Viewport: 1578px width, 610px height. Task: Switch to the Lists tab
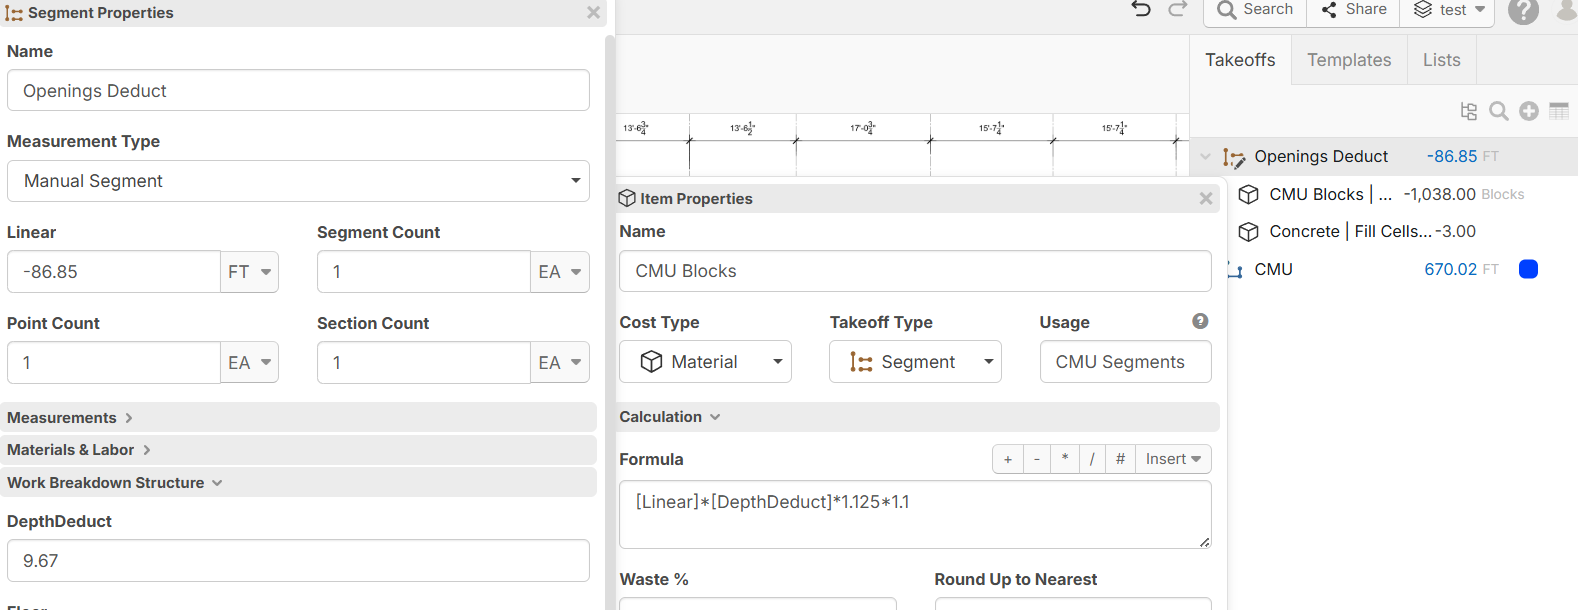tap(1441, 60)
